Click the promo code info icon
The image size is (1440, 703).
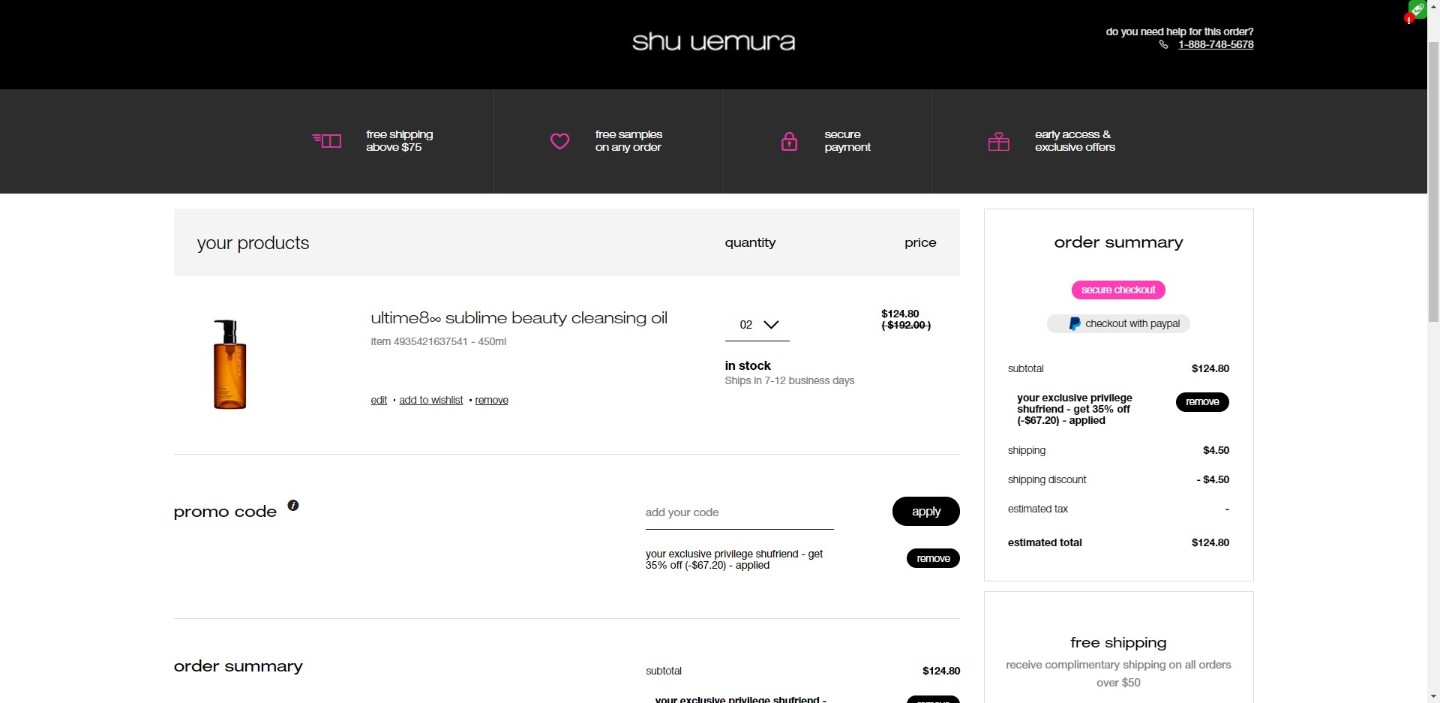tap(293, 505)
